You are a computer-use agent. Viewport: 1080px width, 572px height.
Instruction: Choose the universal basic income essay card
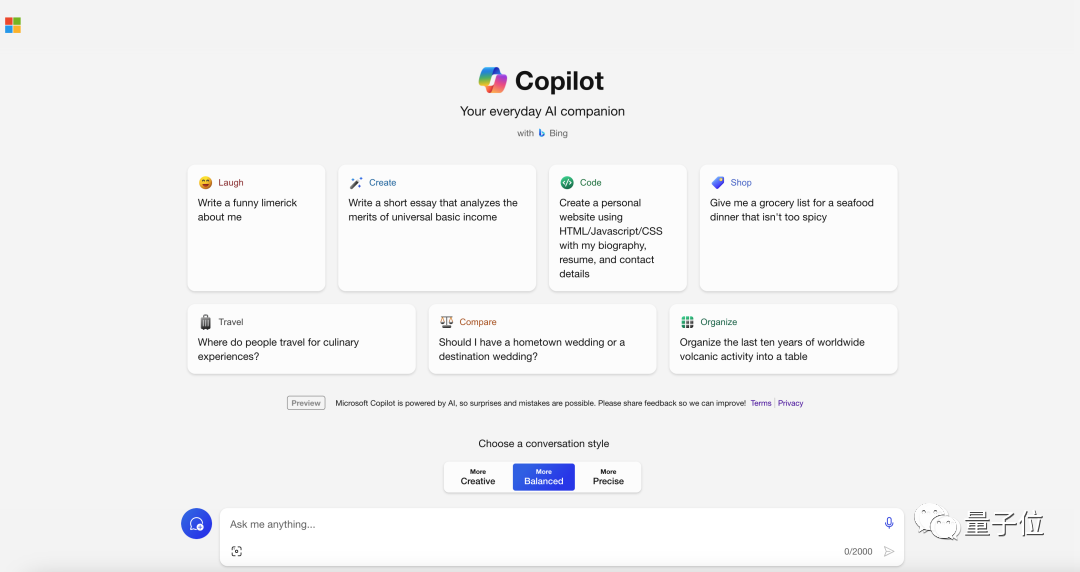[x=437, y=227]
